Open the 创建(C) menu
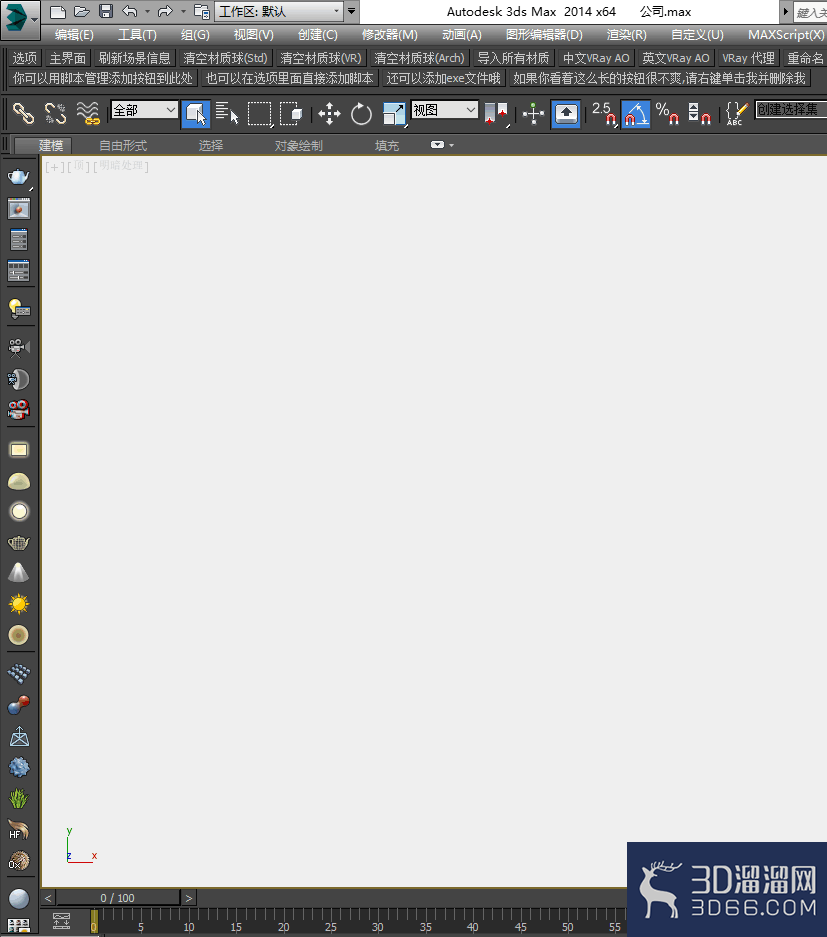The height and width of the screenshot is (937, 827). [318, 35]
